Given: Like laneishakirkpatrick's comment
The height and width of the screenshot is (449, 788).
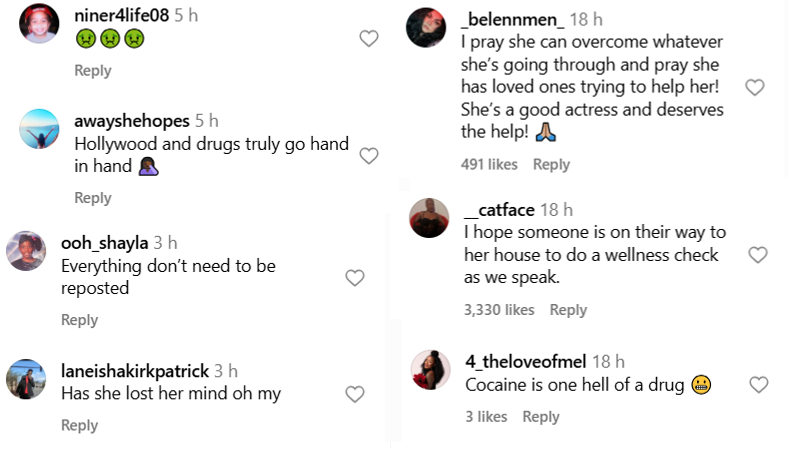Looking at the screenshot, I should [x=355, y=394].
